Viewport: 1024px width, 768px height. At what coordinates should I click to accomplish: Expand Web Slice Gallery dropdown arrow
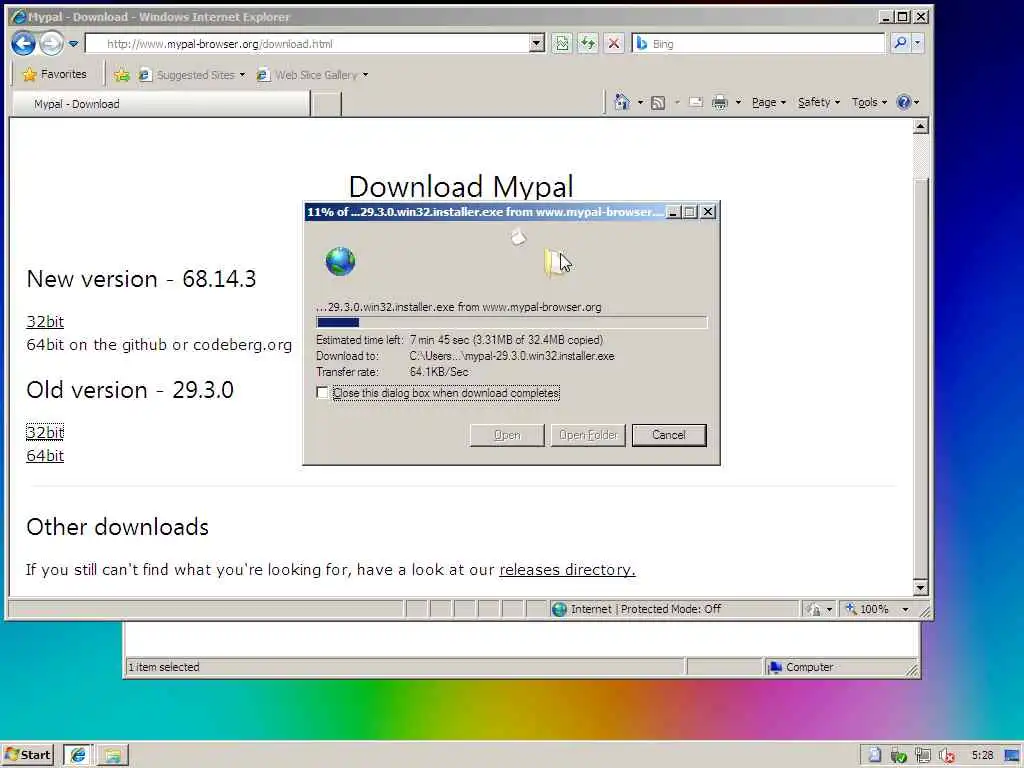(366, 75)
